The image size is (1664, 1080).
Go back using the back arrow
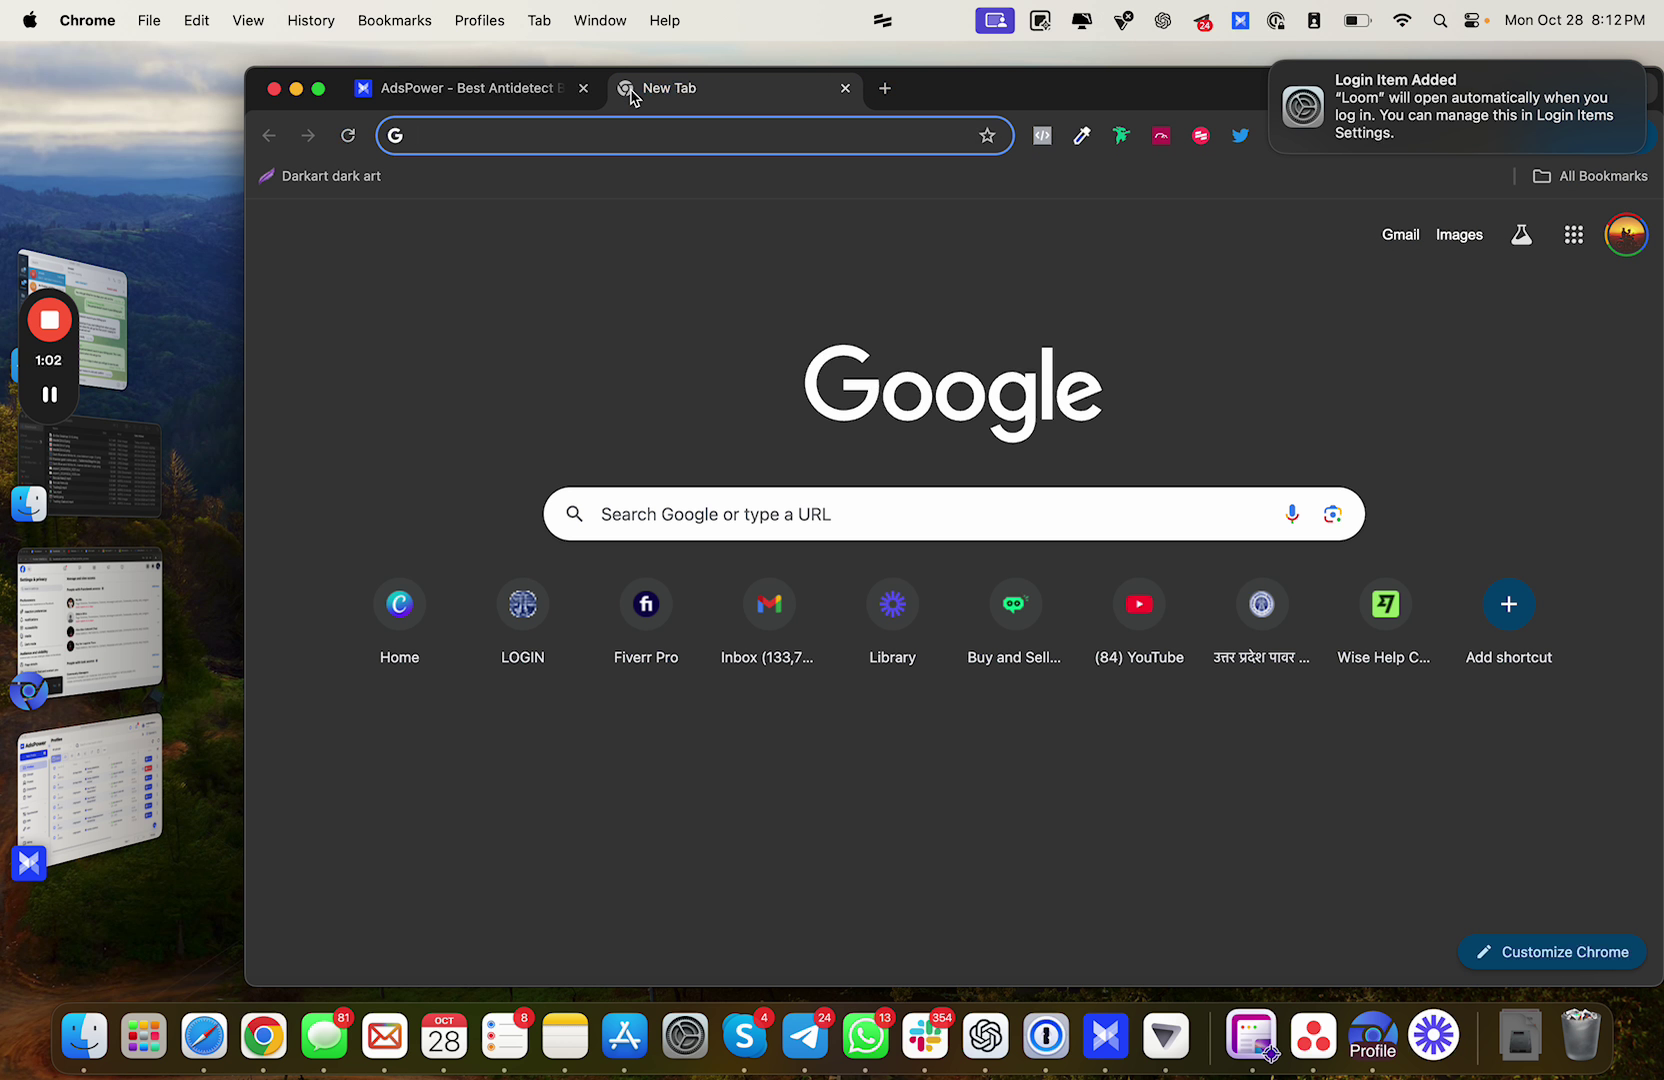point(269,136)
